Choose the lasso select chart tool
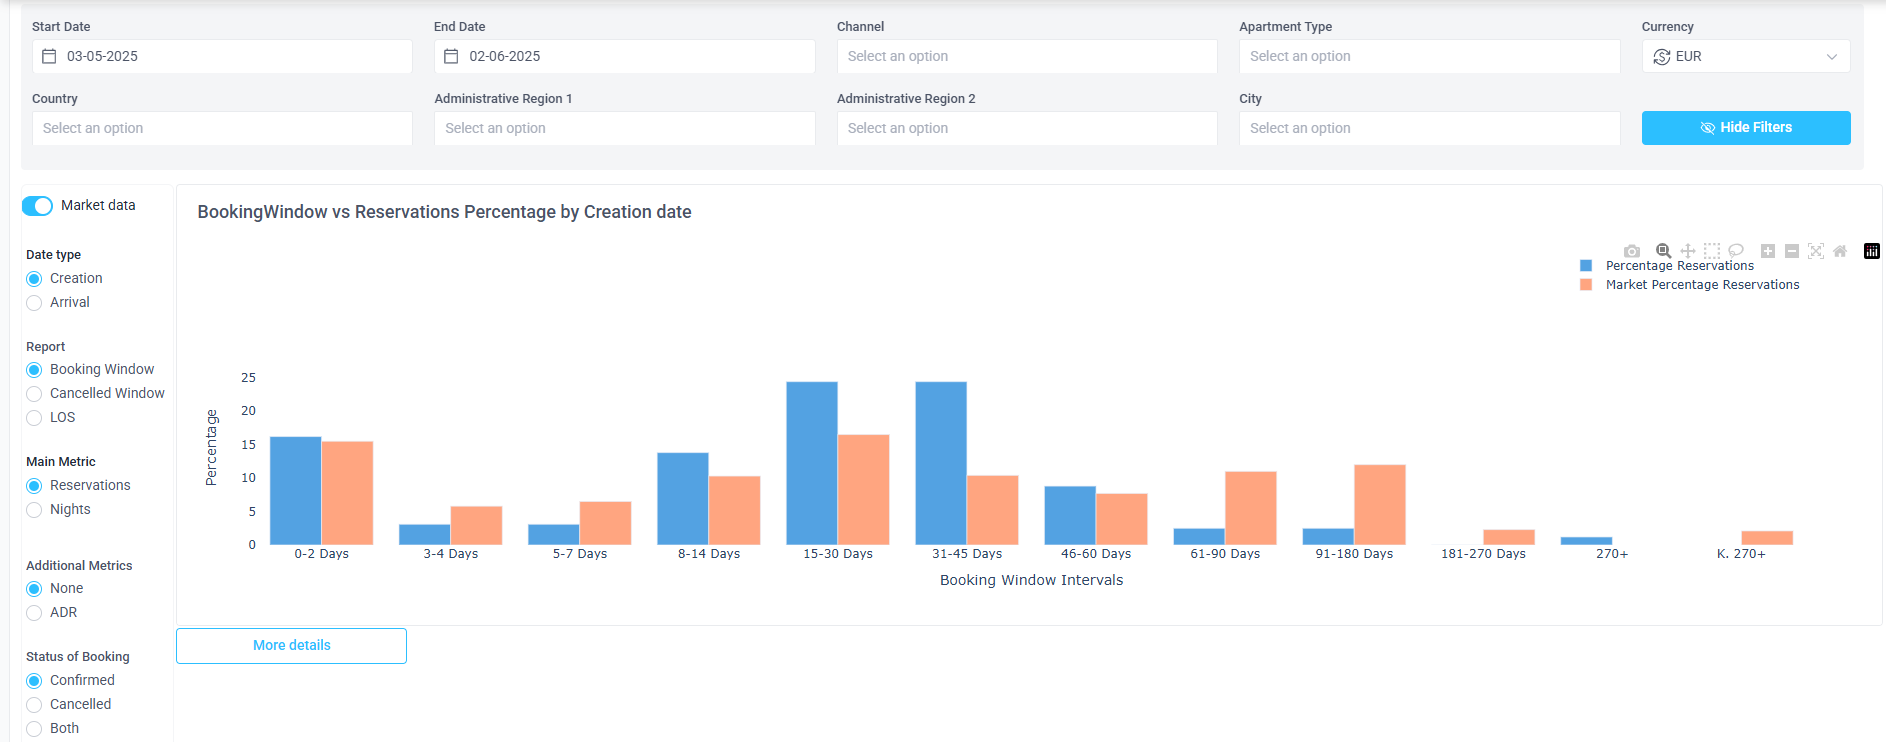 1736,251
